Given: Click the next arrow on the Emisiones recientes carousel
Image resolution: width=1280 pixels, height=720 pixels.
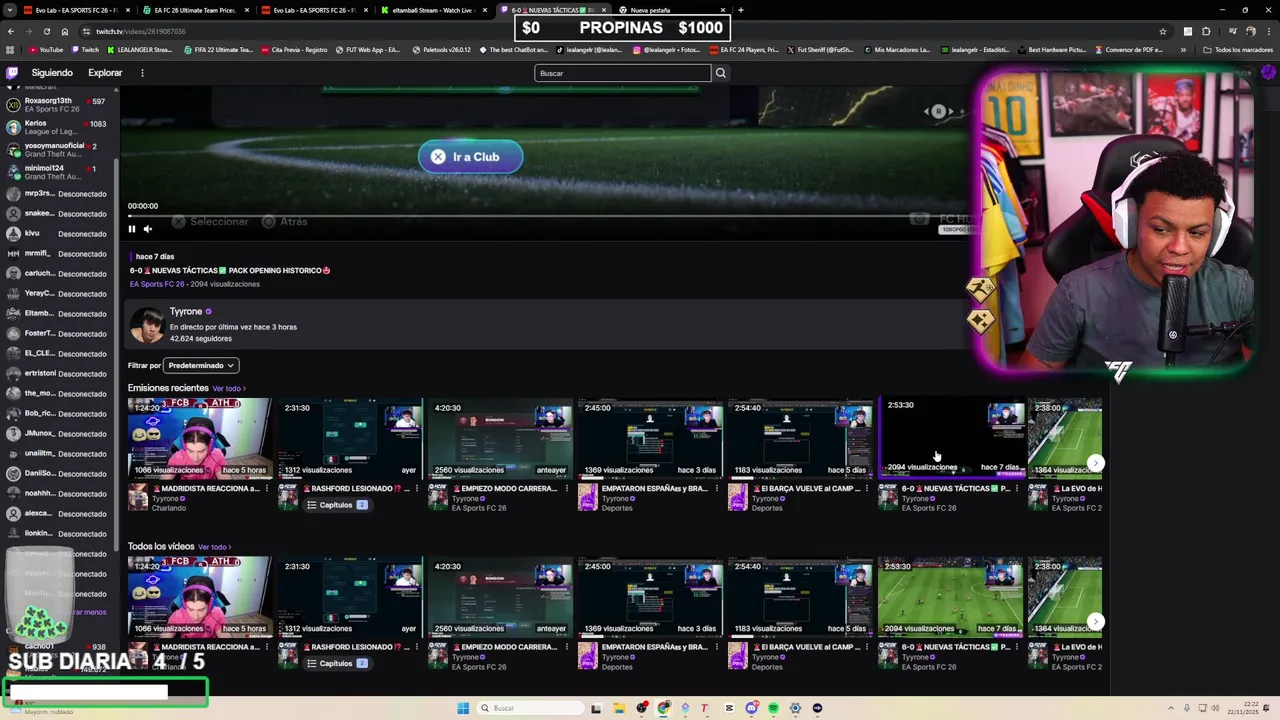Looking at the screenshot, I should point(1096,463).
